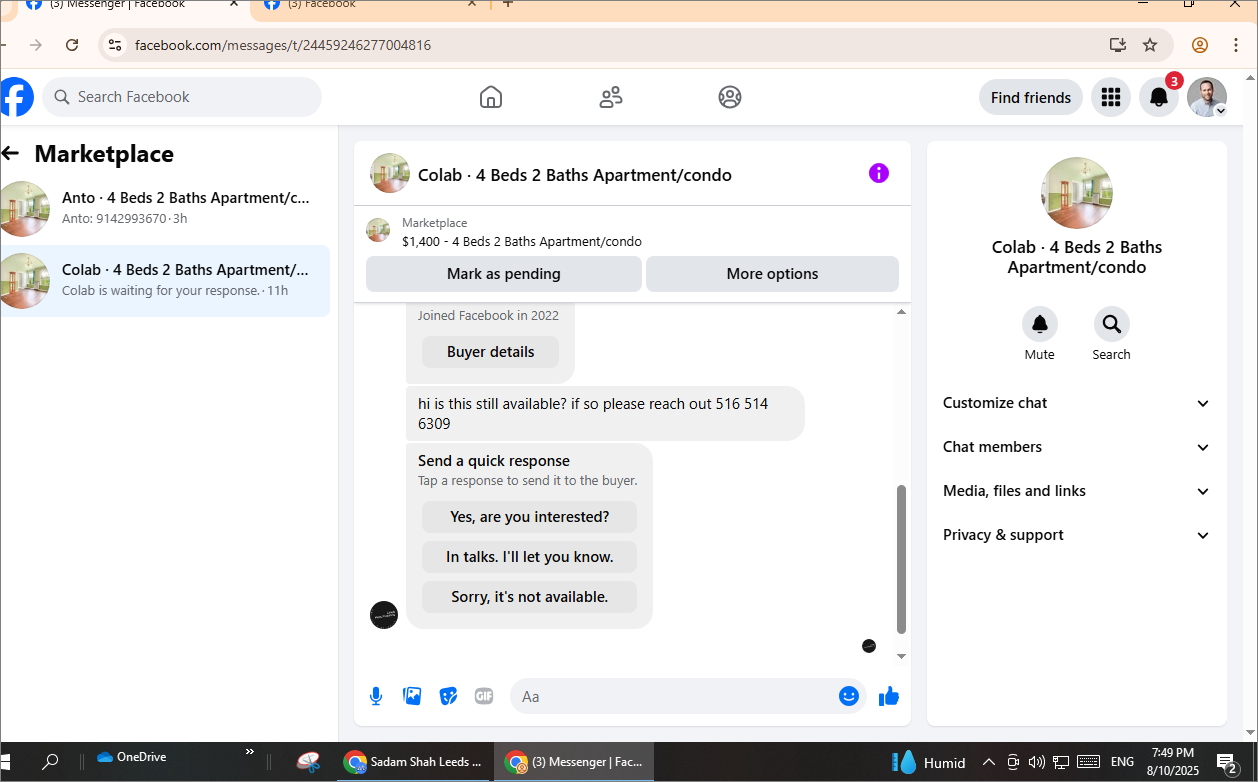Focus the Search Facebook field
Screen dimensions: 1258x782
[182, 97]
